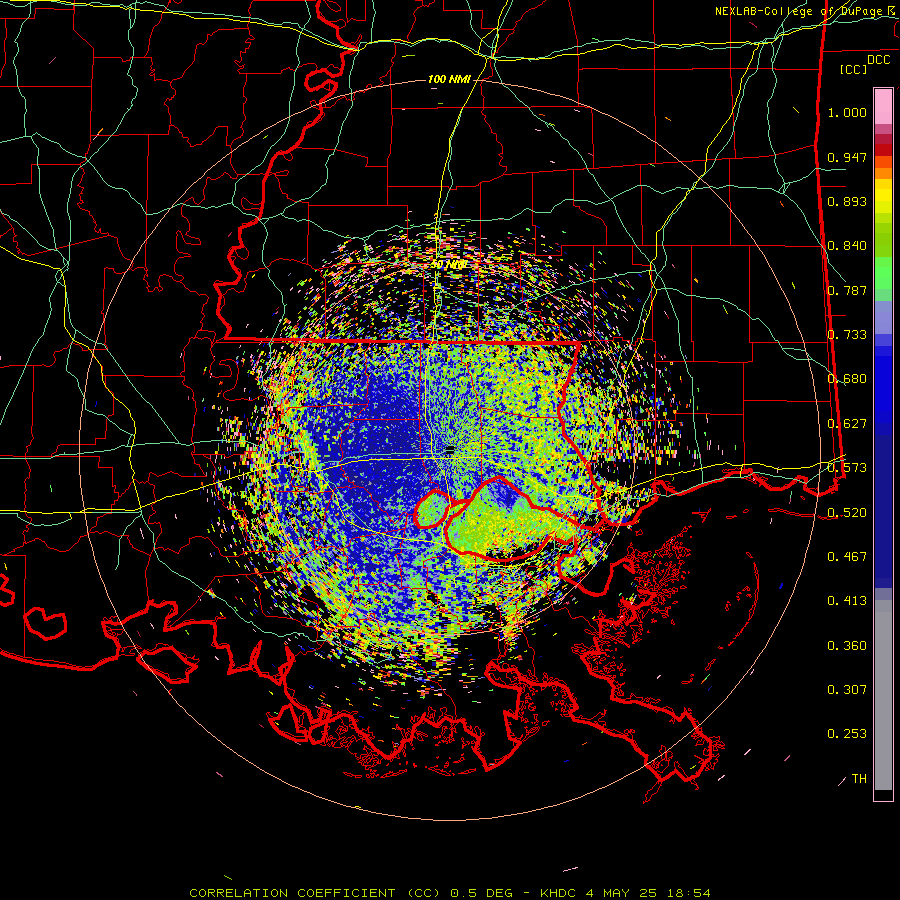900x900 pixels.
Task: Click the 0.680 legend value
Action: pyautogui.click(x=847, y=379)
